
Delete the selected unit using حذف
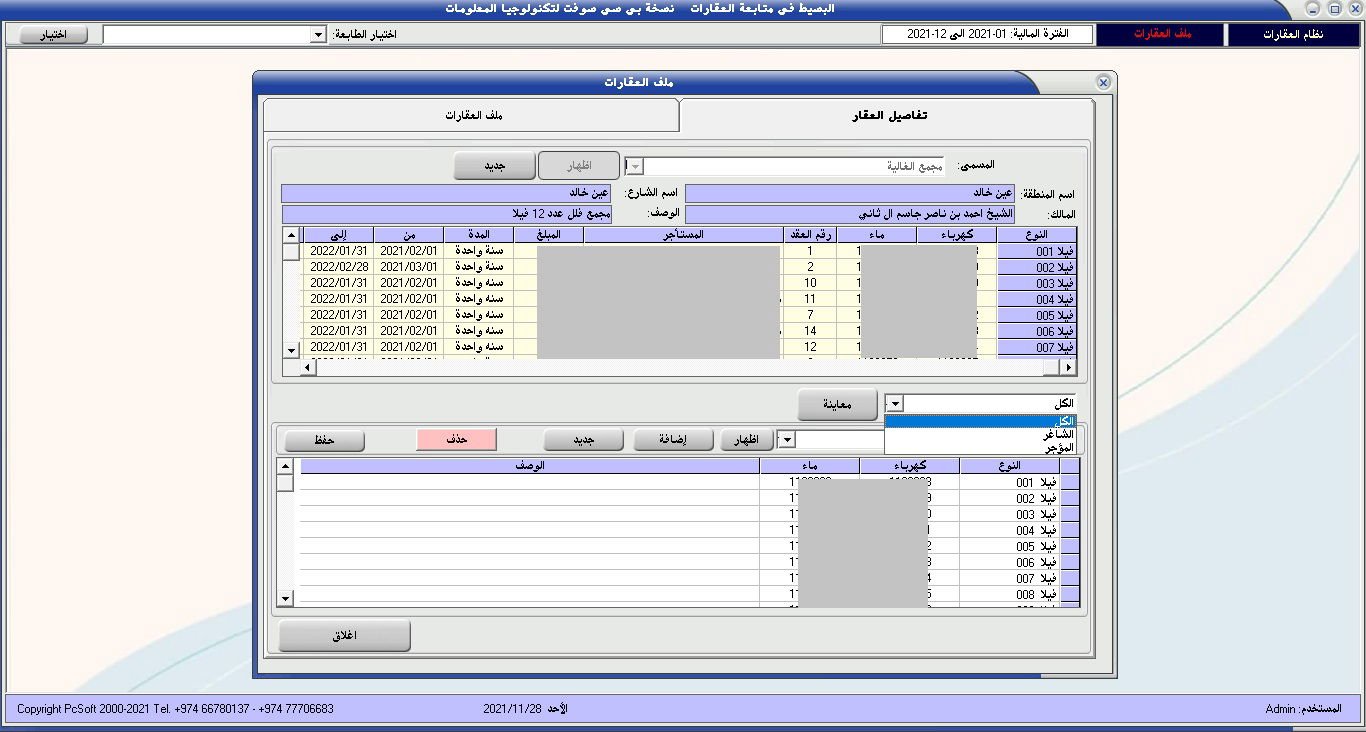[456, 439]
